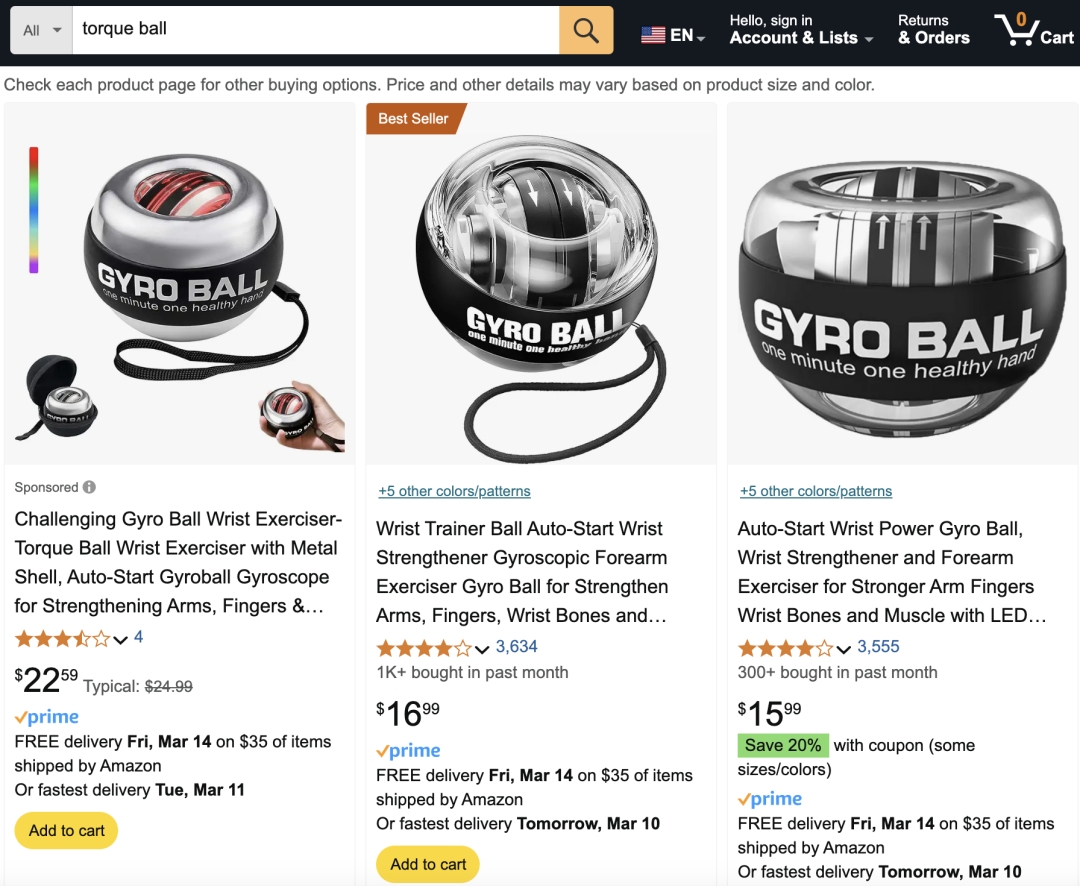Viewport: 1080px width, 886px height.
Task: Expand rating breakdown chevron for Challenging Gyro Ball
Action: (121, 639)
